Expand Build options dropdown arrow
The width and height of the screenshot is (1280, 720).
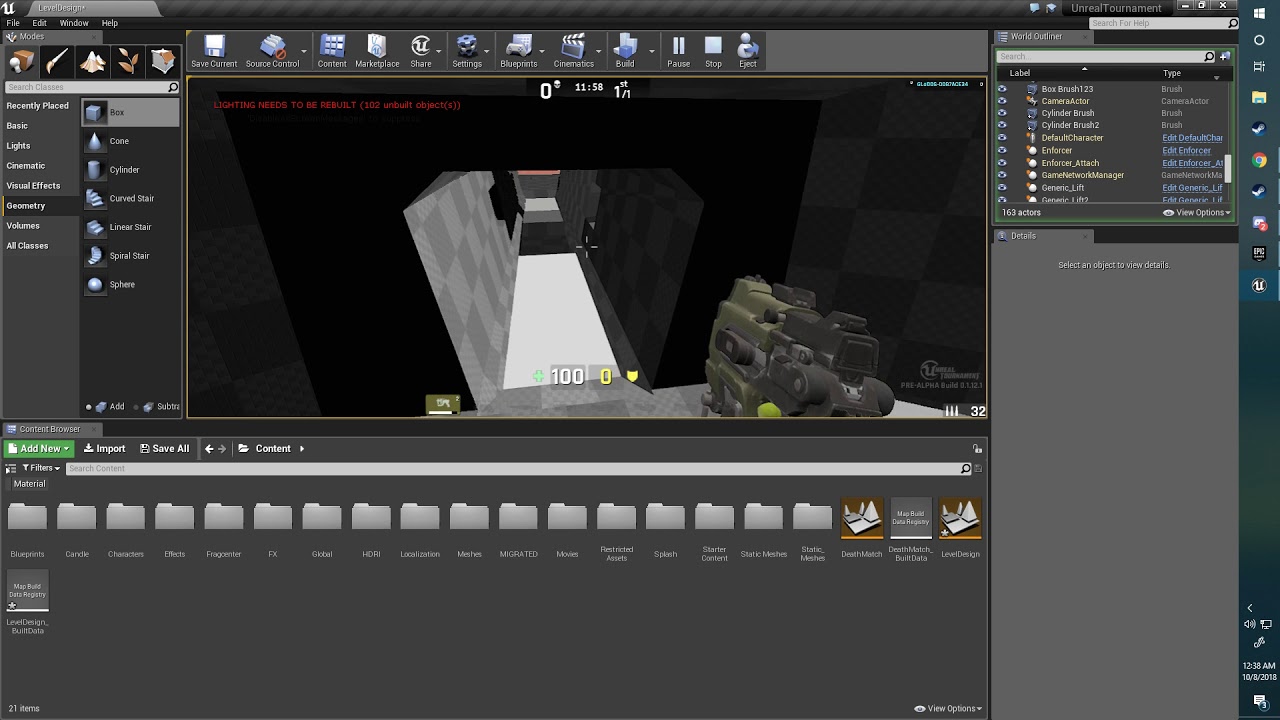(652, 52)
